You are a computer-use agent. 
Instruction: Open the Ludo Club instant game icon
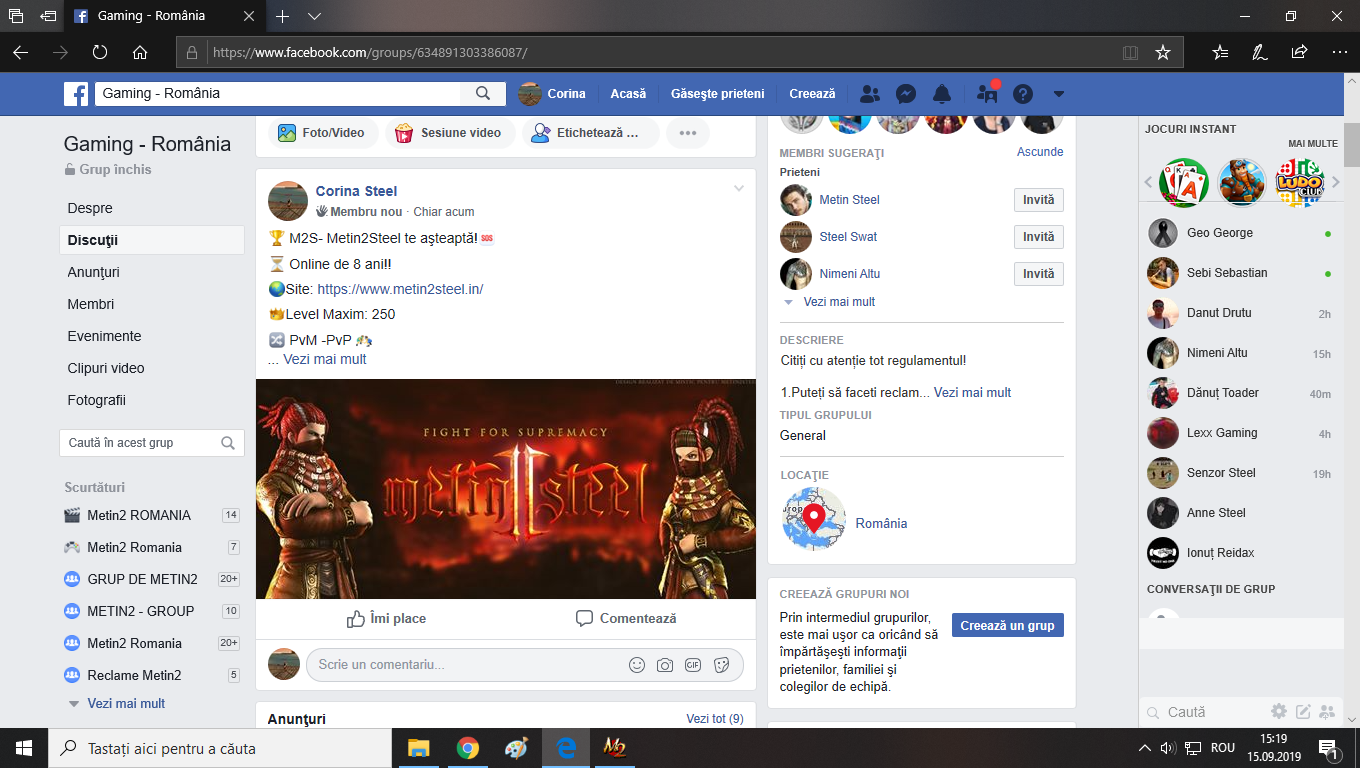(x=1300, y=183)
